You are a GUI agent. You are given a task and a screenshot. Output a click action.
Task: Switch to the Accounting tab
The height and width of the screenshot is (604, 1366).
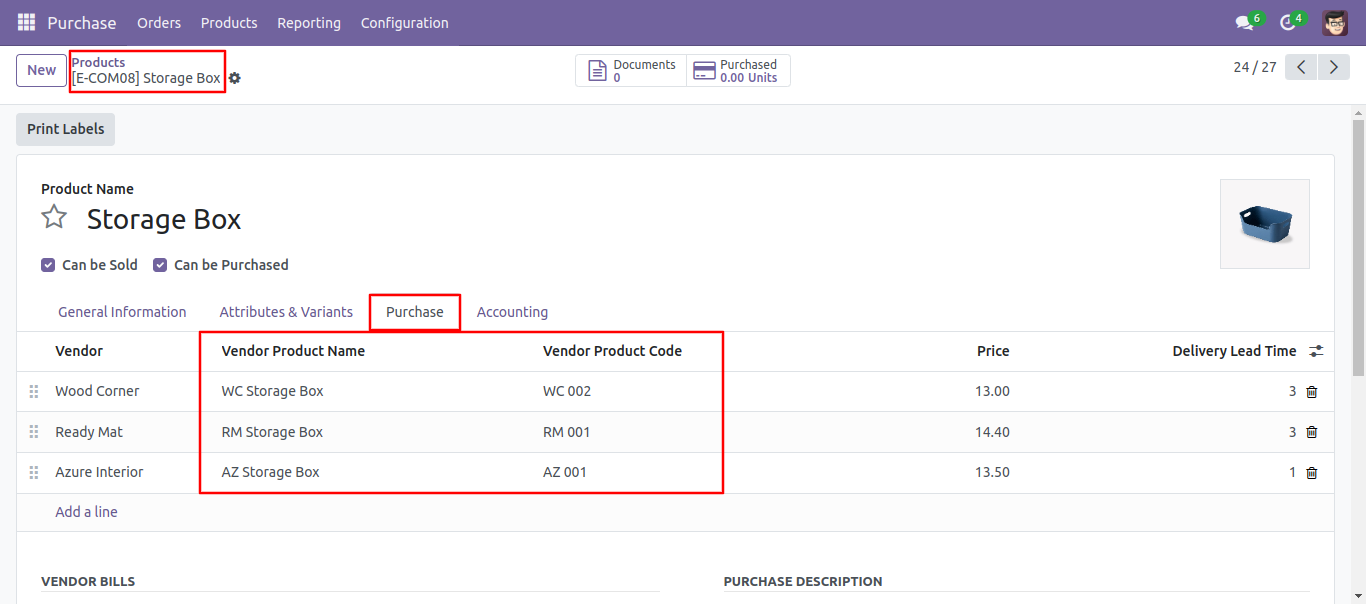click(512, 312)
